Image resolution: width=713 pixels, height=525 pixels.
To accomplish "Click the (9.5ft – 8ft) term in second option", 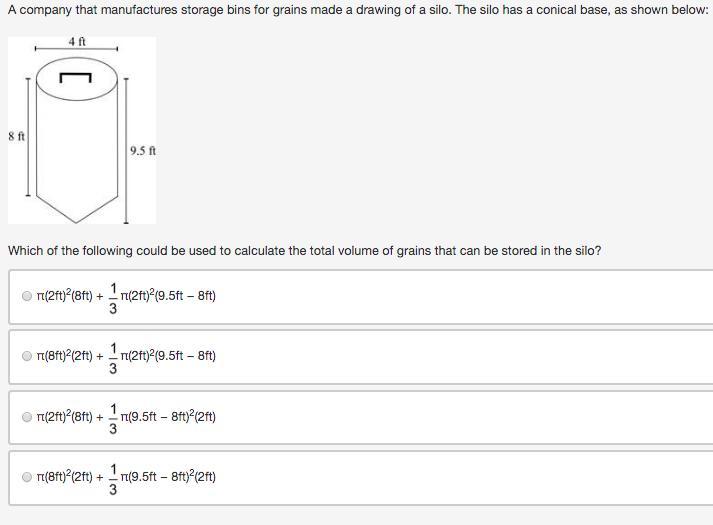I will coord(185,356).
